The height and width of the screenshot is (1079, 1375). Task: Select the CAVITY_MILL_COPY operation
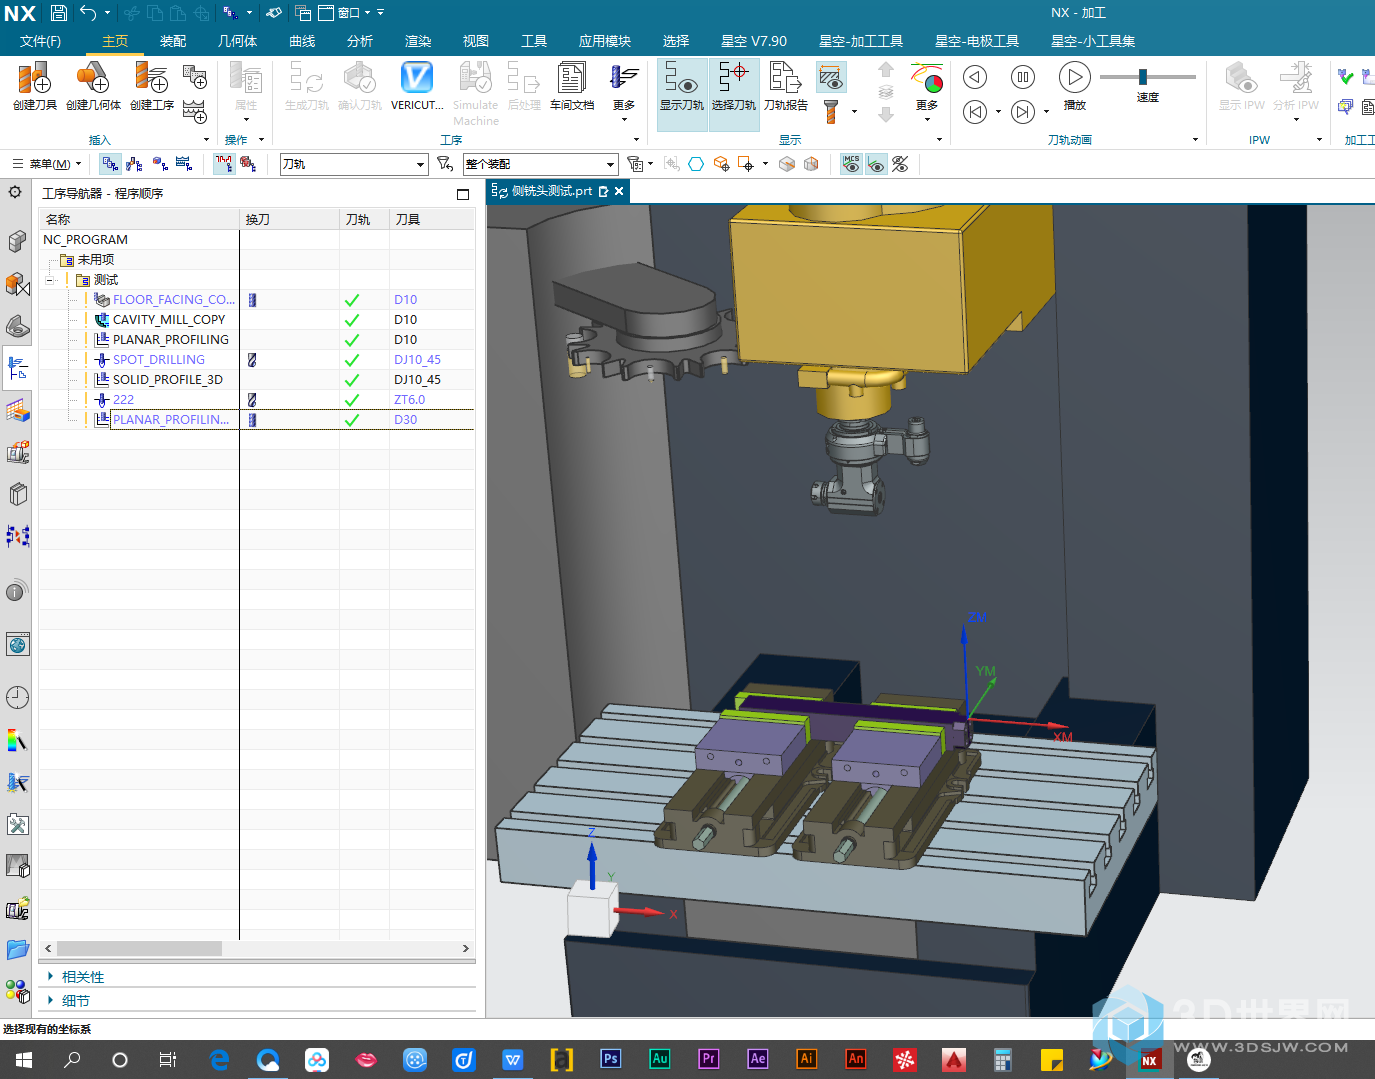pos(169,320)
